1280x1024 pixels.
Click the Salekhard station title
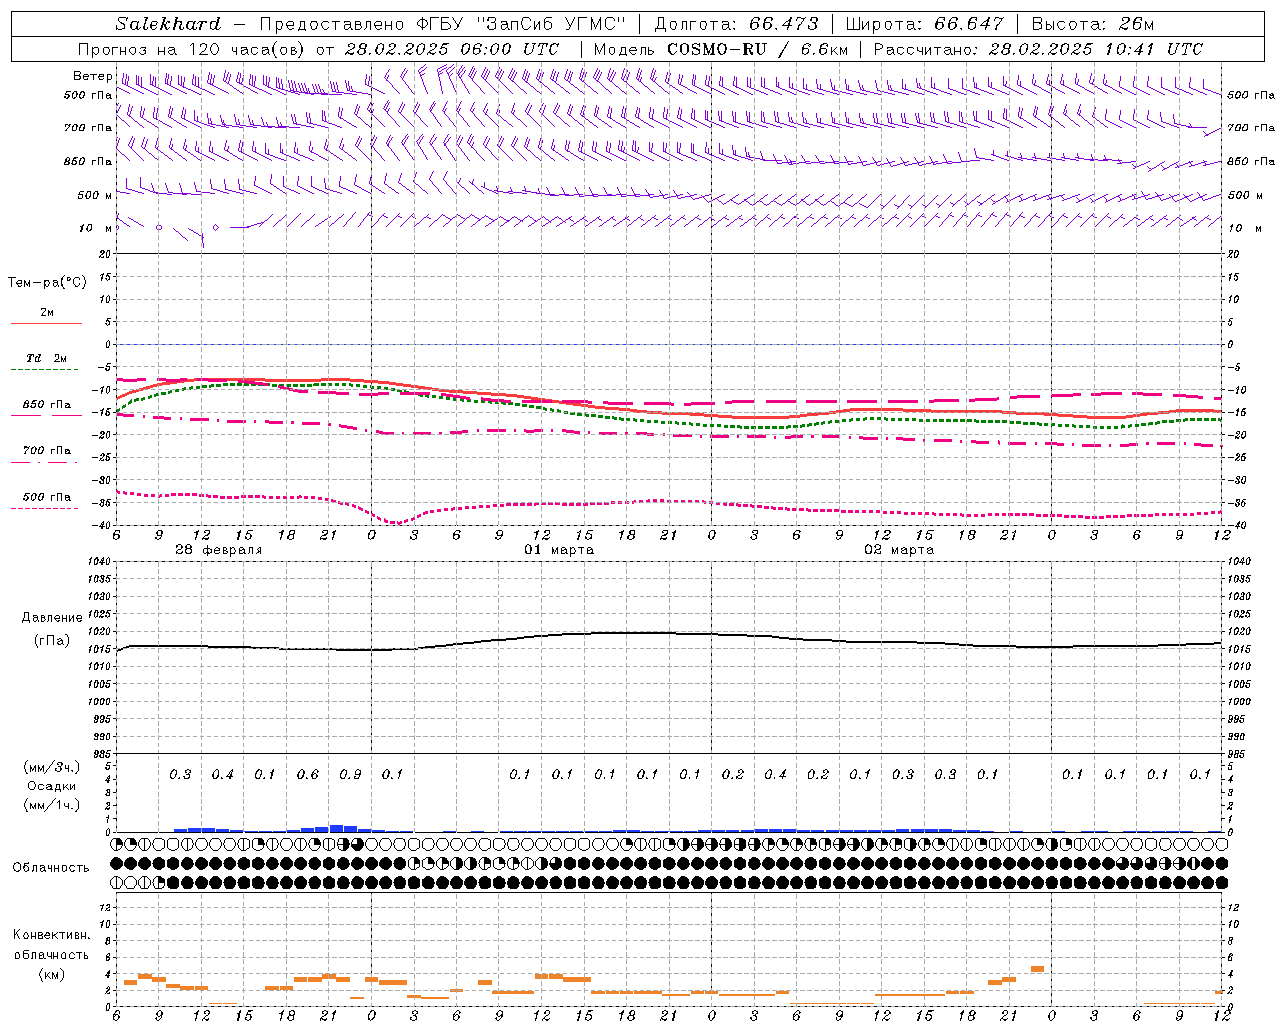pos(168,24)
